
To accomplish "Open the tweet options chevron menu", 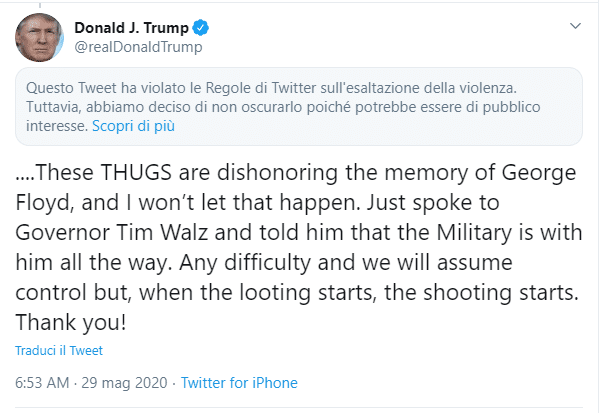I will (574, 24).
